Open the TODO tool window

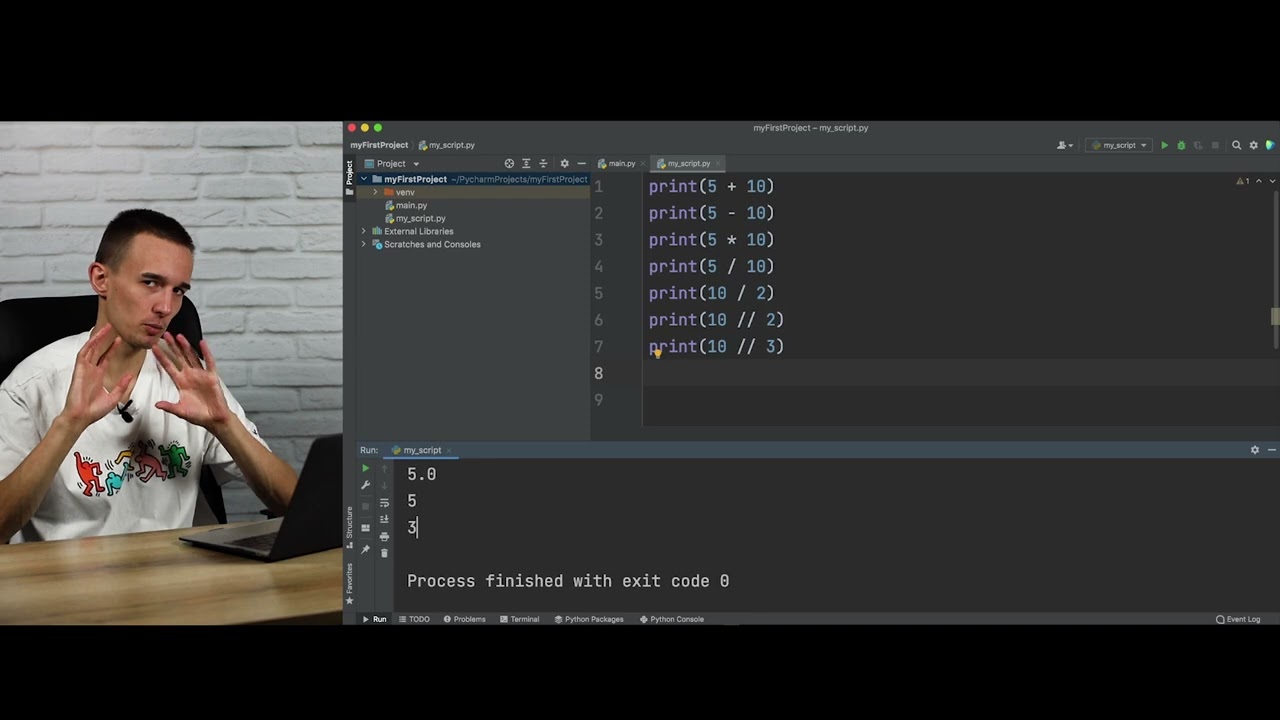point(414,619)
